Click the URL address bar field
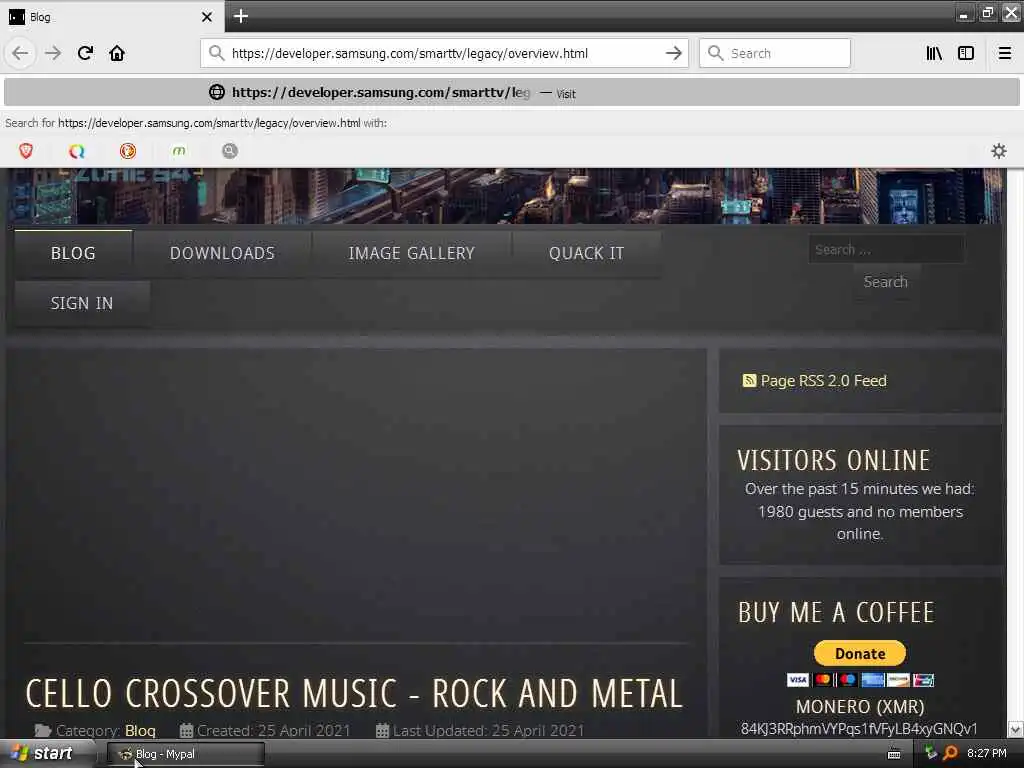Image resolution: width=1024 pixels, height=768 pixels. pyautogui.click(x=444, y=53)
